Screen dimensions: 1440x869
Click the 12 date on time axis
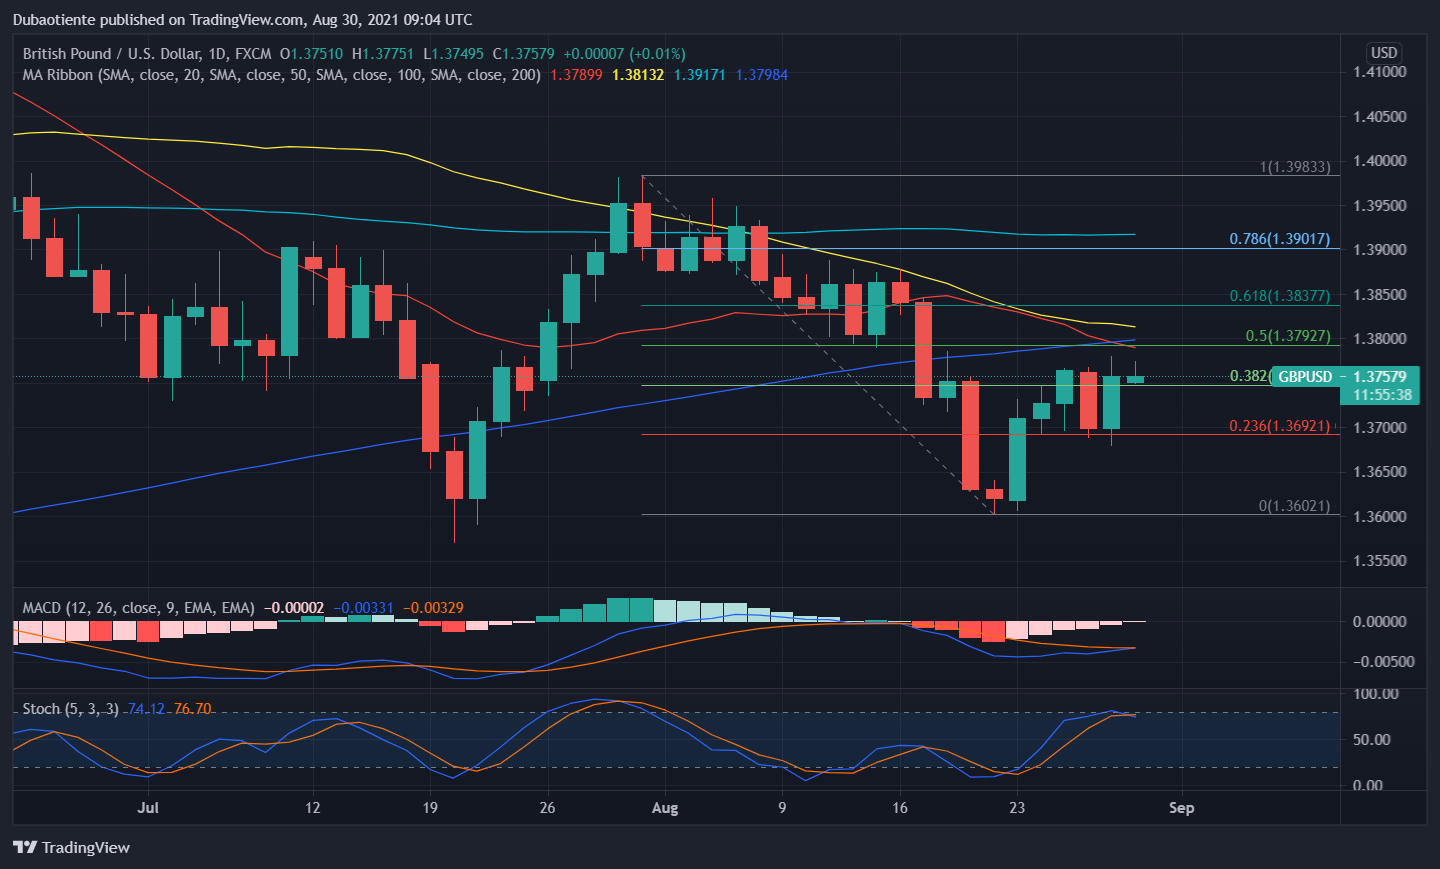(312, 808)
